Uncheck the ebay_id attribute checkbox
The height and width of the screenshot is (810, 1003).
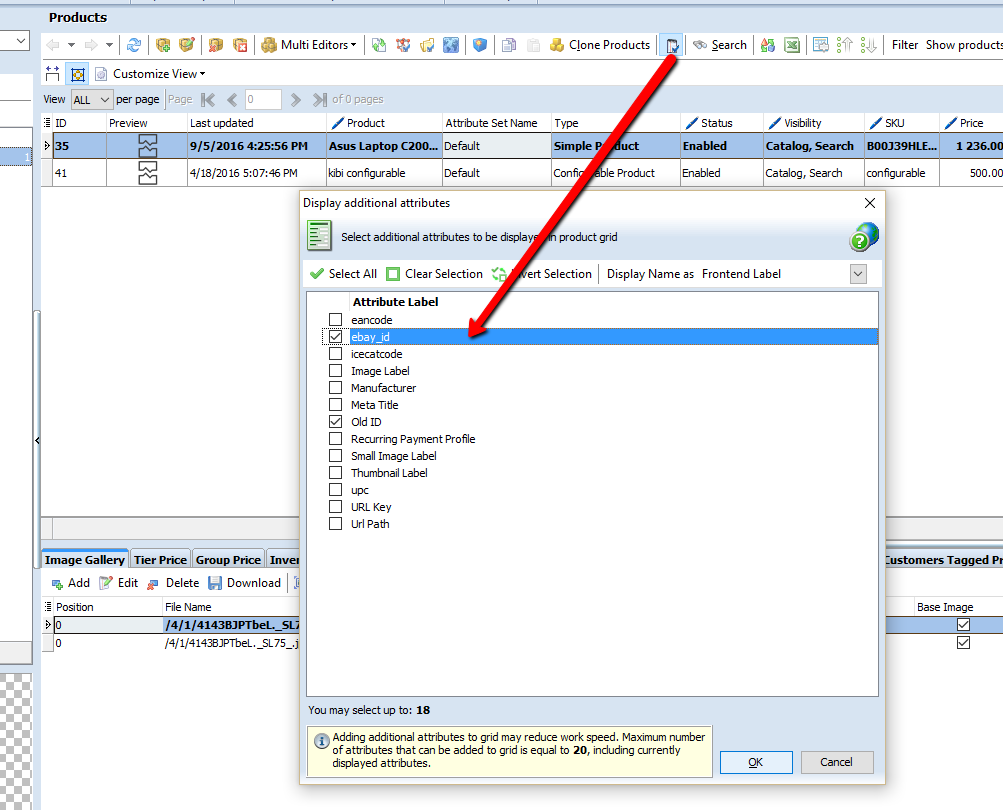click(x=336, y=337)
